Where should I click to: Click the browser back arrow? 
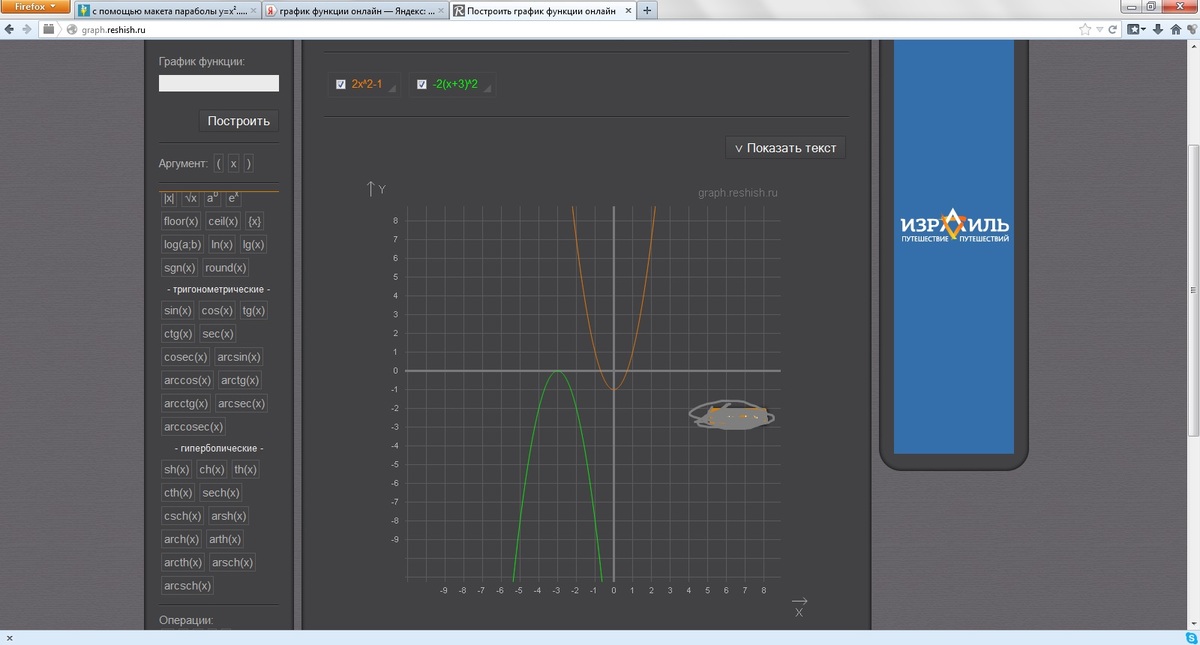tap(9, 30)
